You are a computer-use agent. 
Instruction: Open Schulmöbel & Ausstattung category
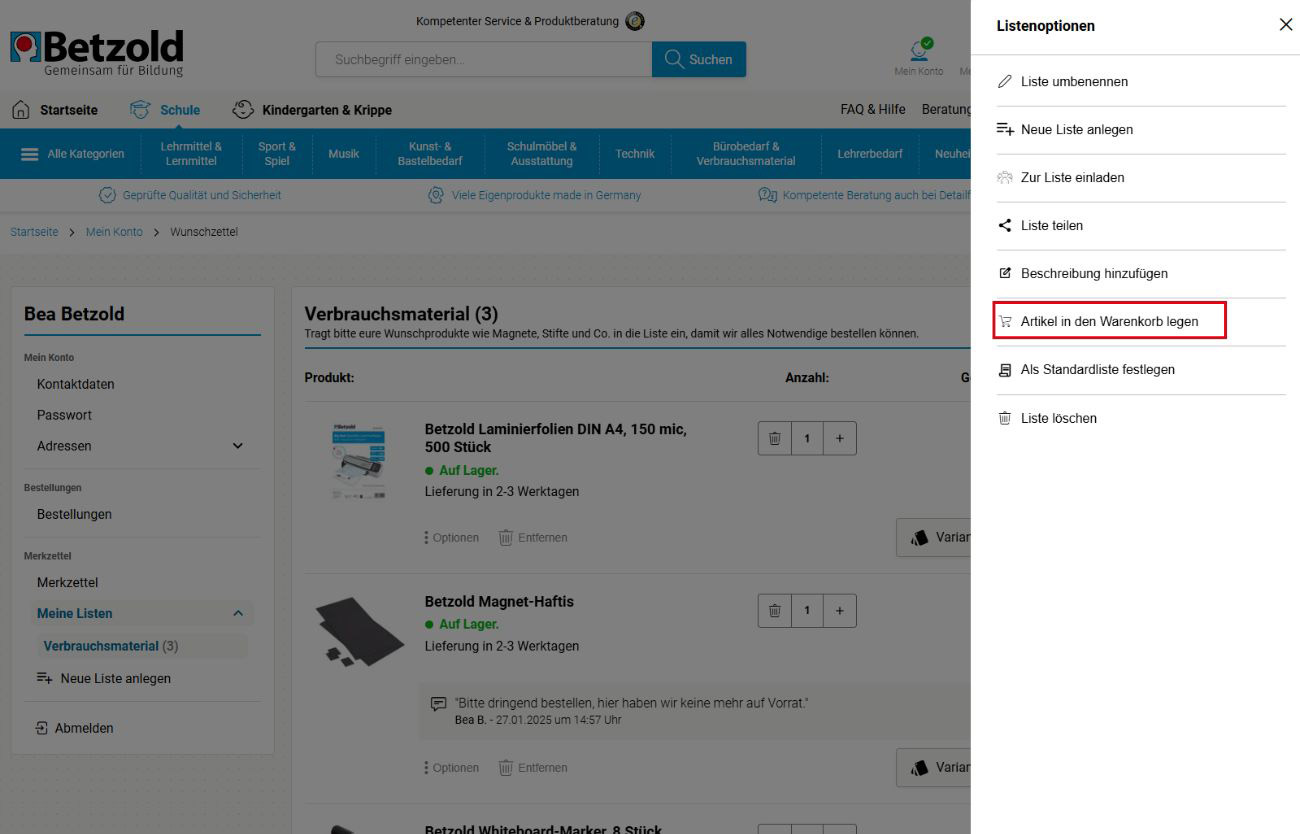(541, 154)
